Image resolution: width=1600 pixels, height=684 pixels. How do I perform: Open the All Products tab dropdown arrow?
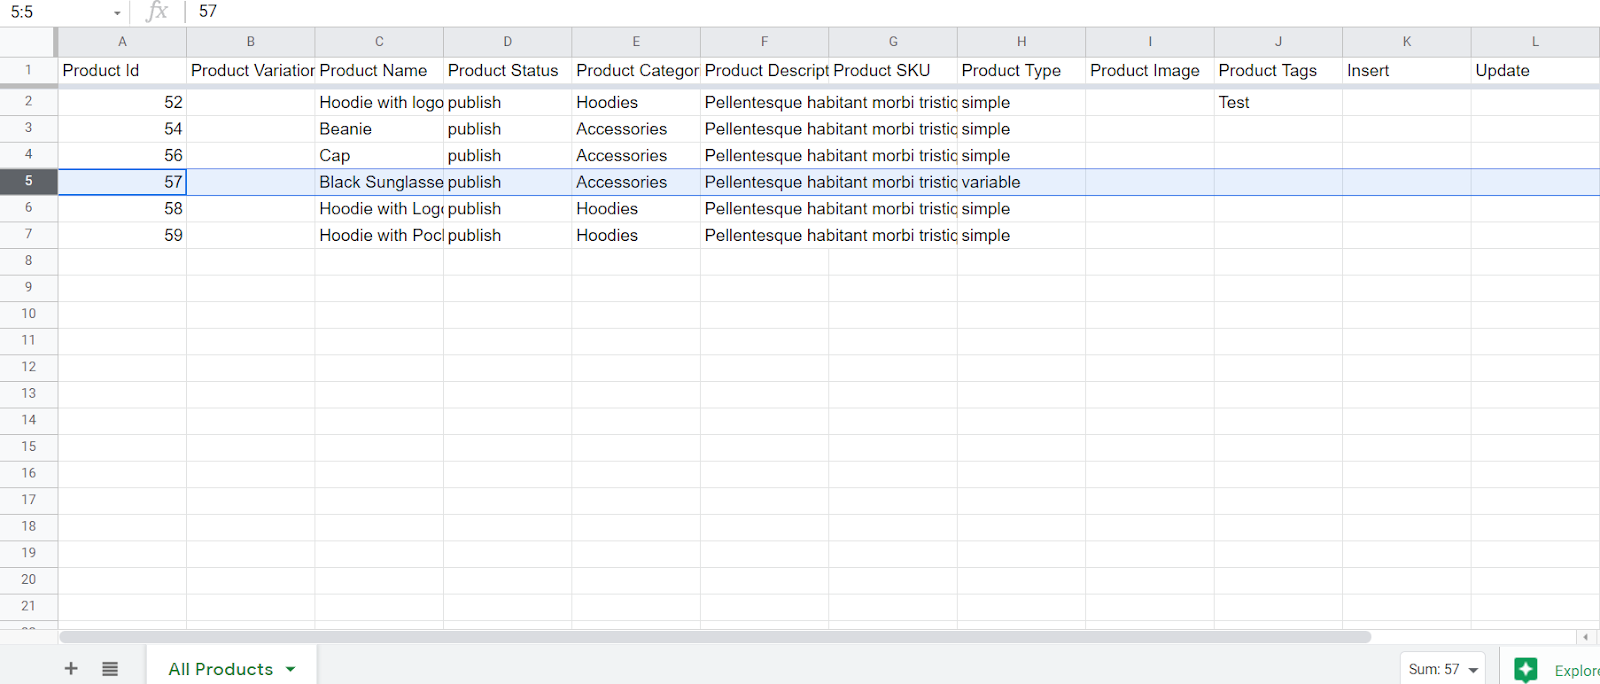(291, 670)
